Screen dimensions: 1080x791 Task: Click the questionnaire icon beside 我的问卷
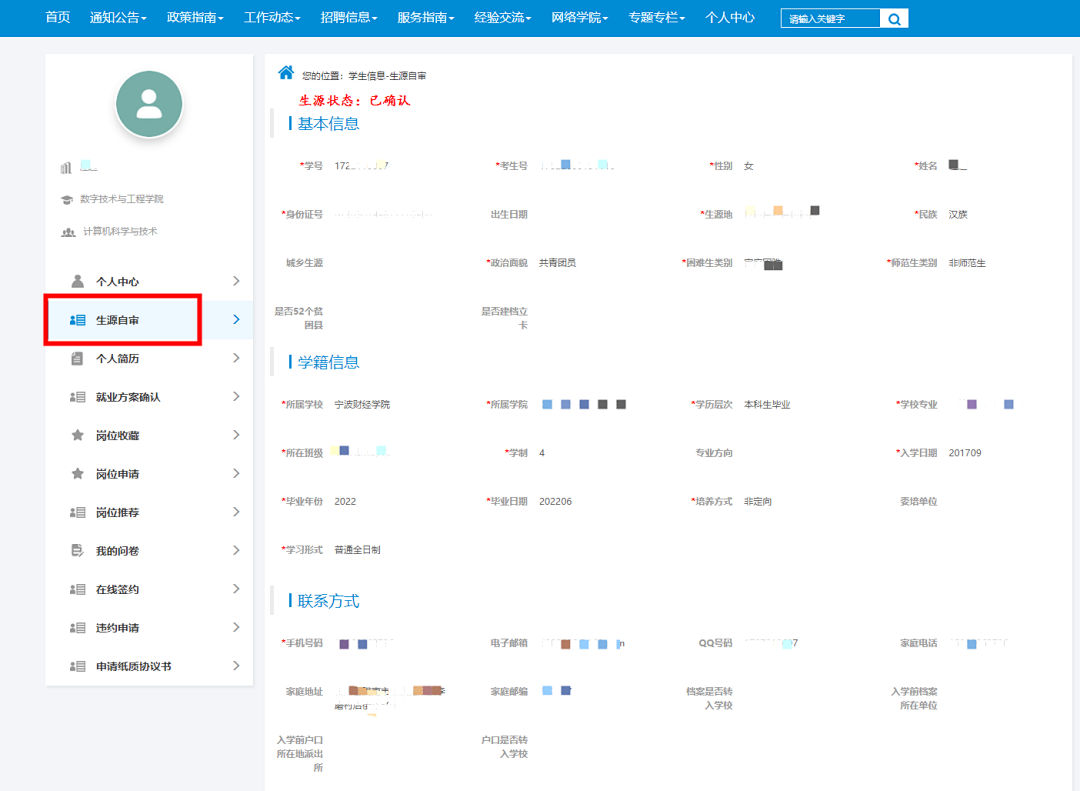(78, 551)
